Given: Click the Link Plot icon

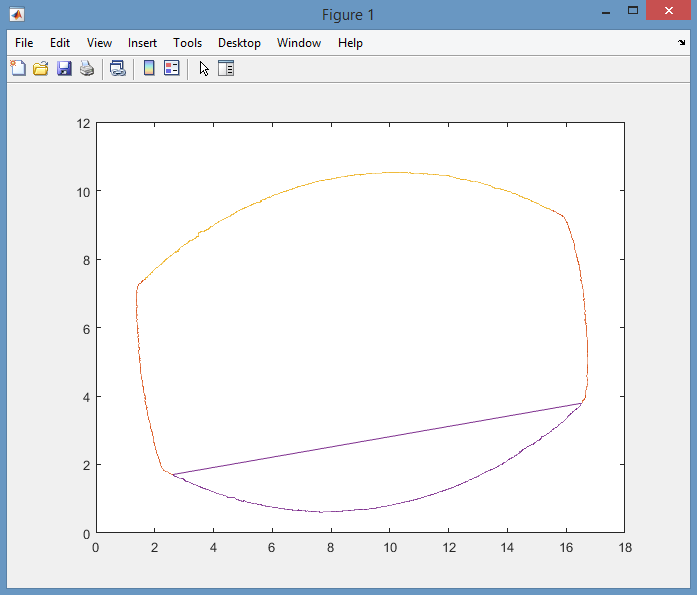Looking at the screenshot, I should pos(117,69).
